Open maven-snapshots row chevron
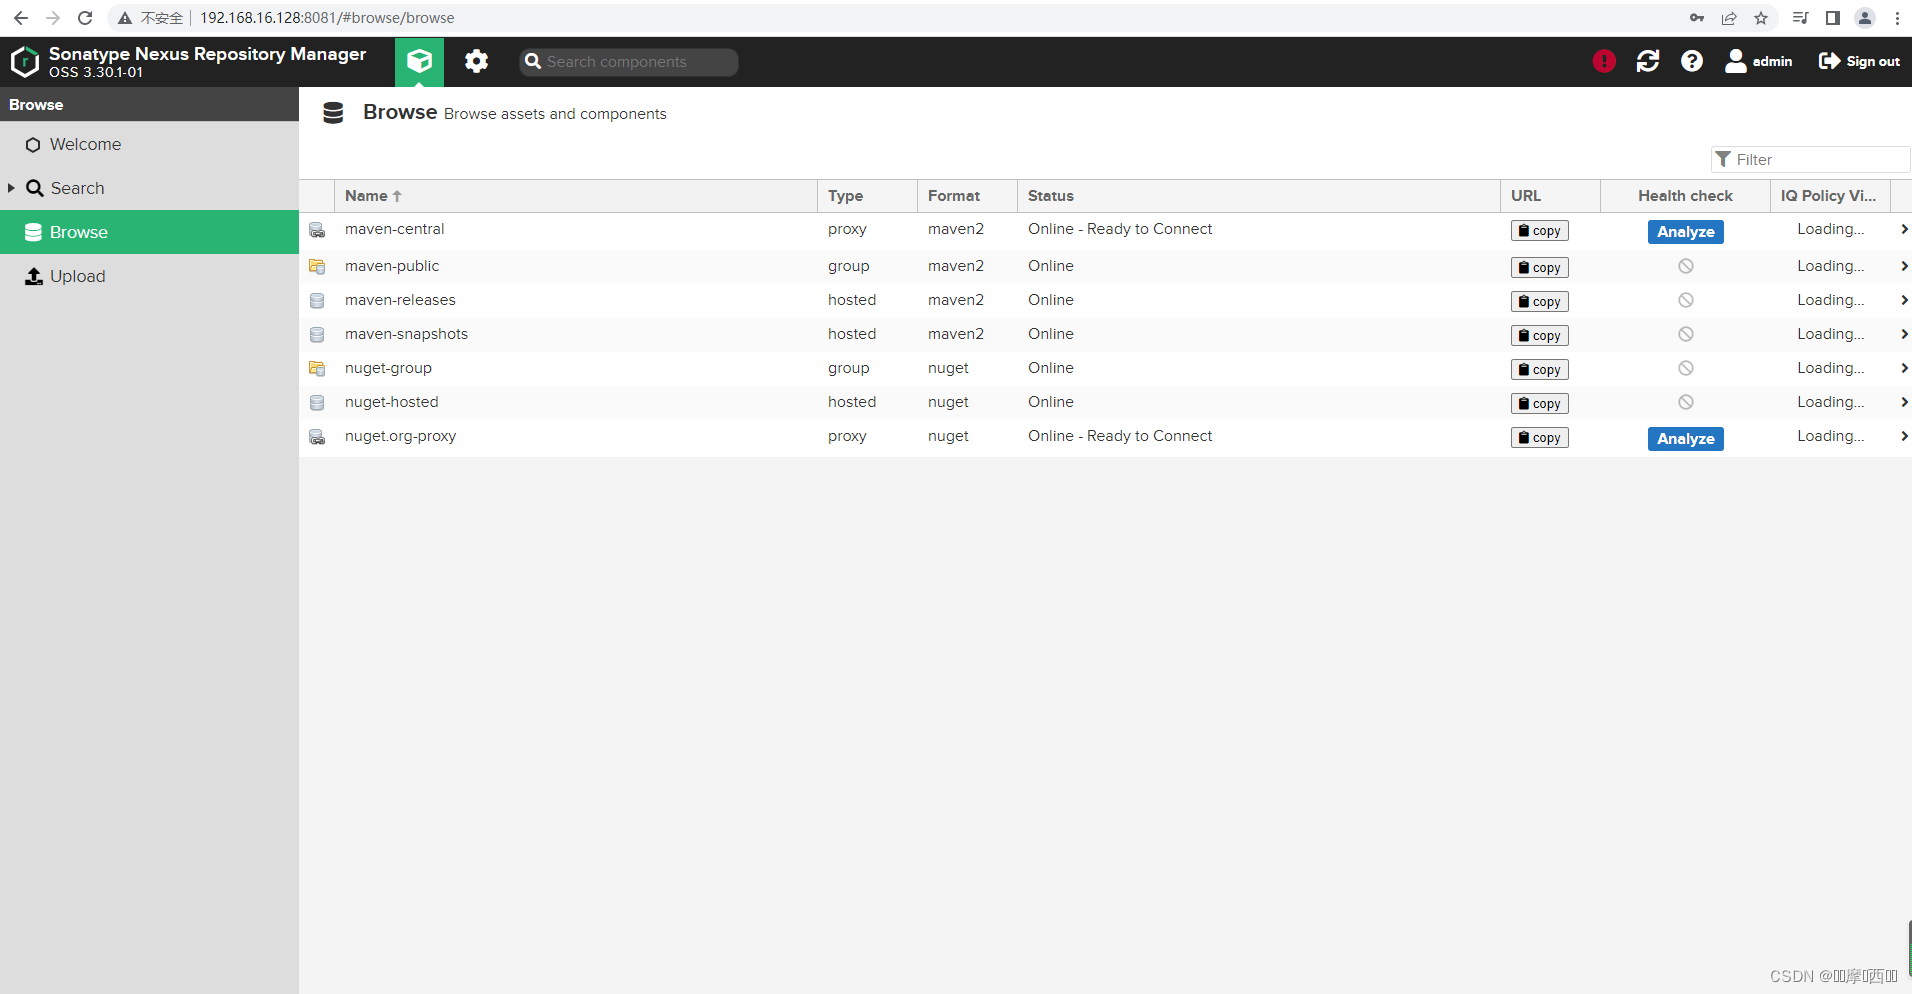The height and width of the screenshot is (994, 1912). tap(1904, 334)
